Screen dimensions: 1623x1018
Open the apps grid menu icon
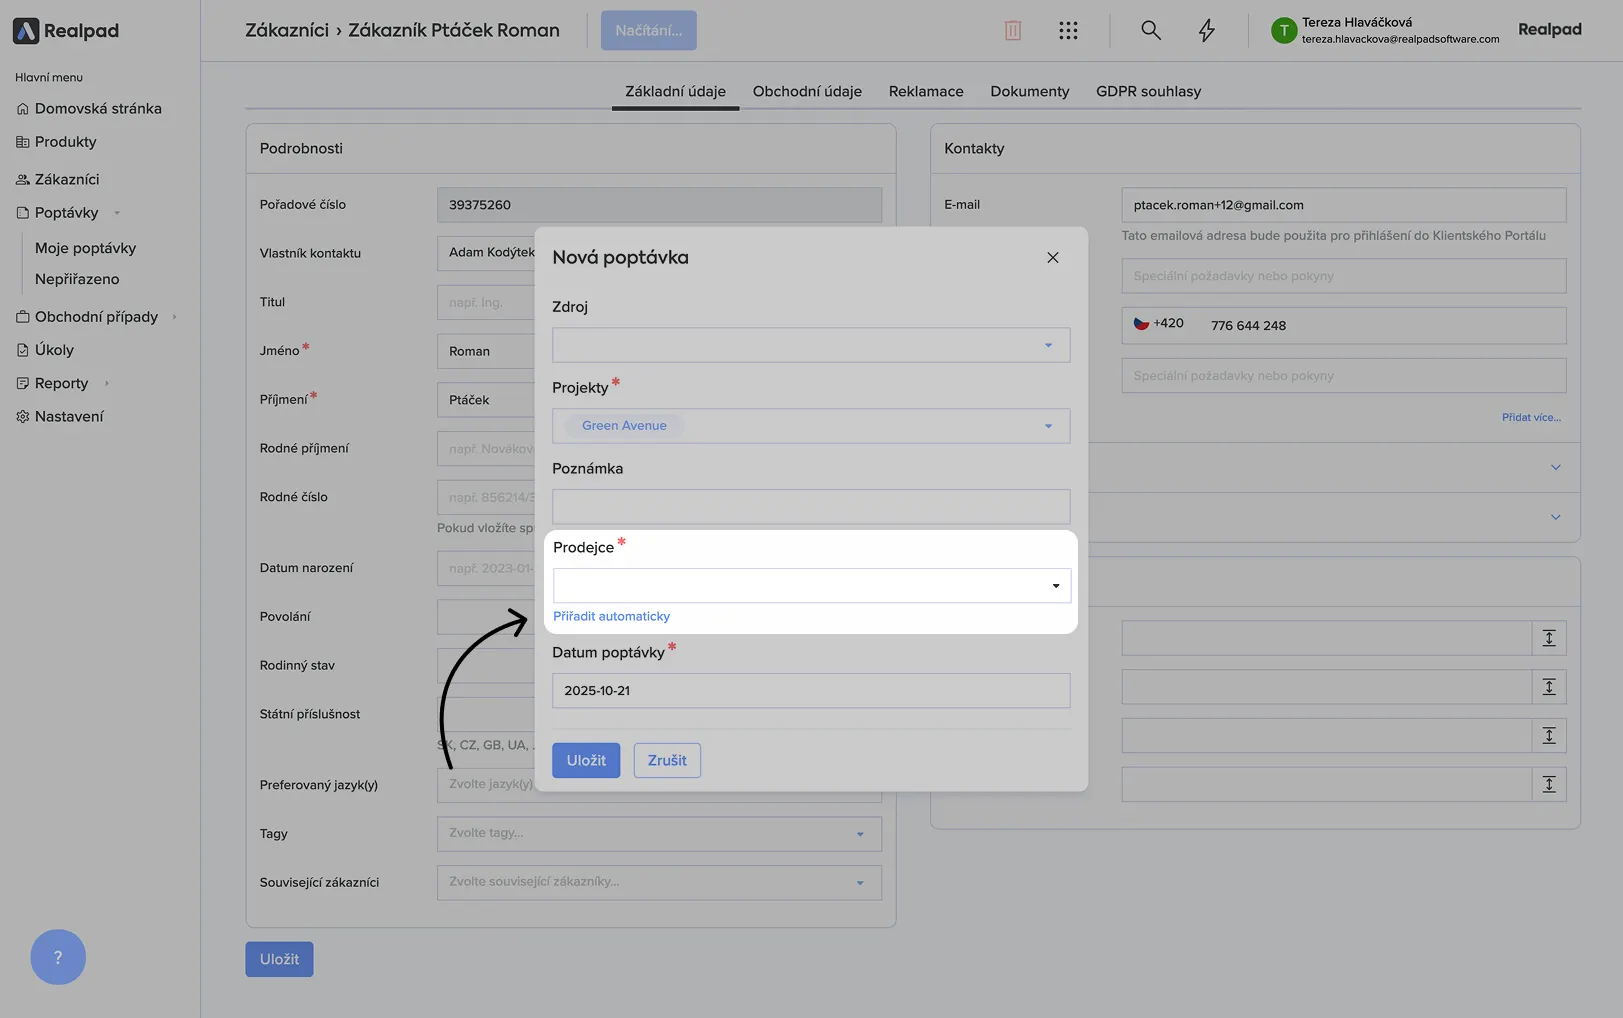click(x=1068, y=31)
